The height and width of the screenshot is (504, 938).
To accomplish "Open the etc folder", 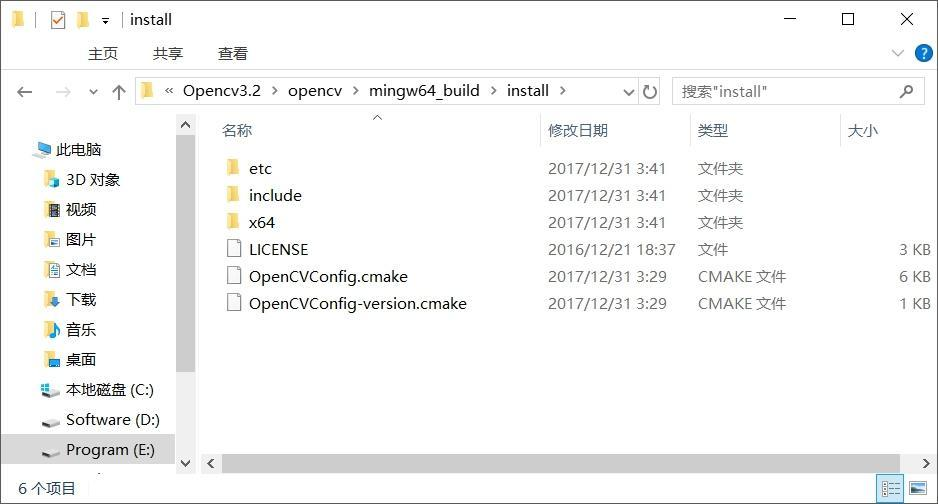I will tap(260, 168).
